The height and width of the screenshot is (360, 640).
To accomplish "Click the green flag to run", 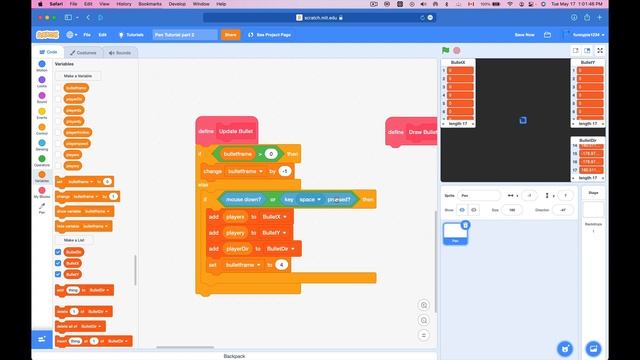I will (x=445, y=50).
